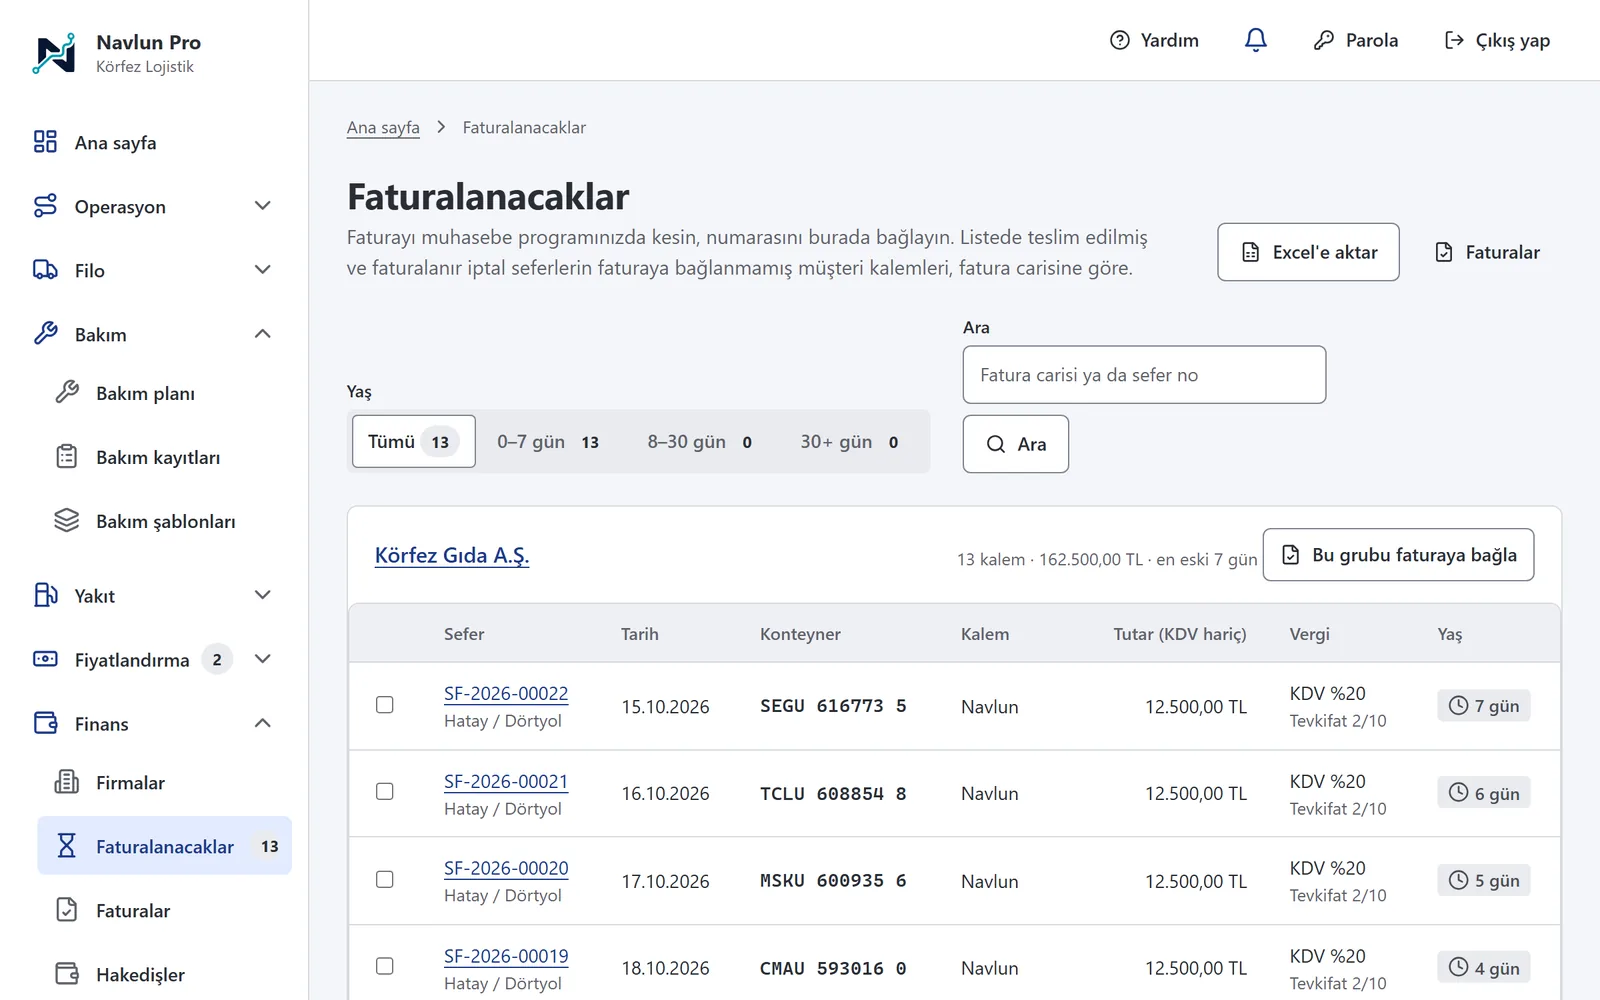1600x1000 pixels.
Task: Open the SF-2026-00022 trip link
Action: pyautogui.click(x=506, y=693)
